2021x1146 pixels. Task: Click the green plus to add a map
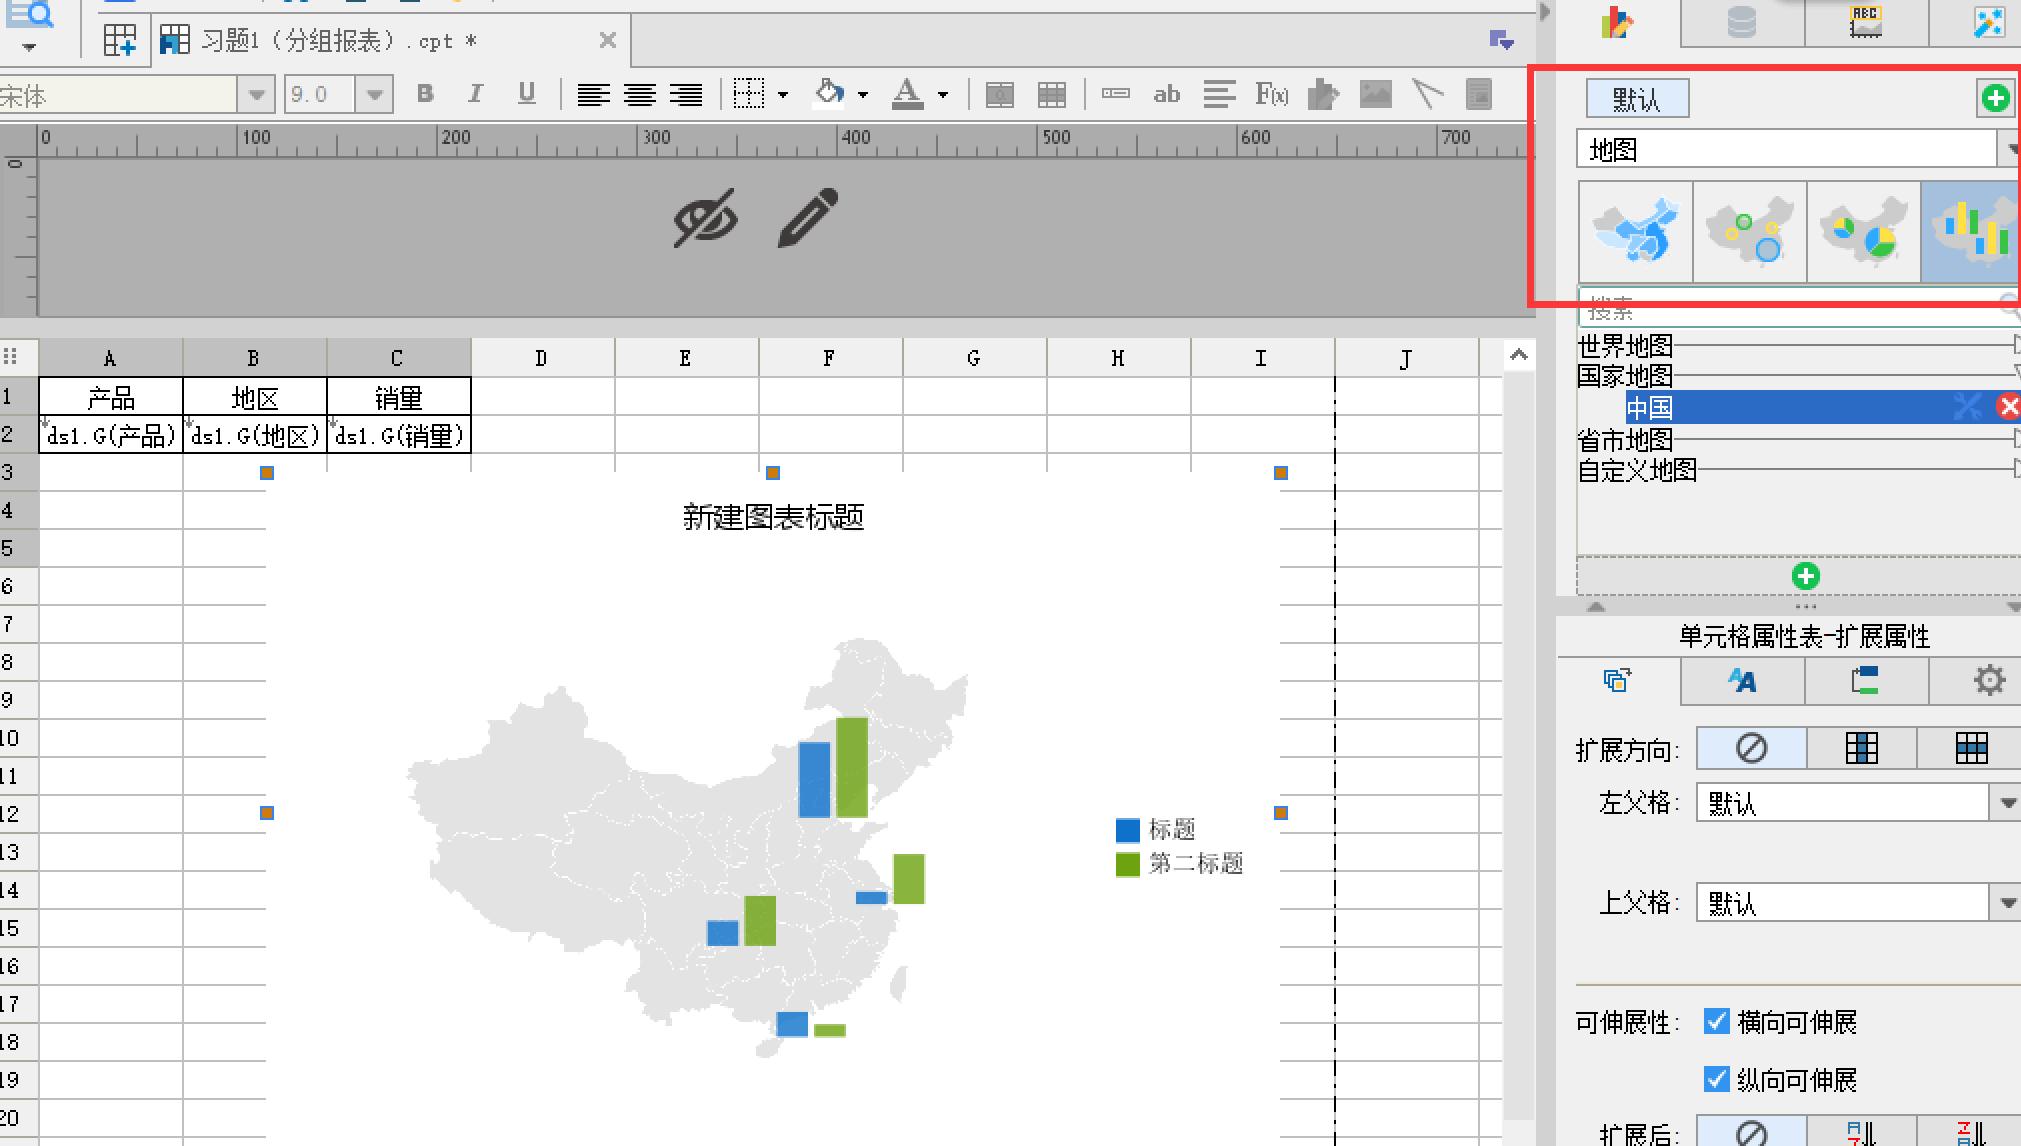[x=1805, y=576]
